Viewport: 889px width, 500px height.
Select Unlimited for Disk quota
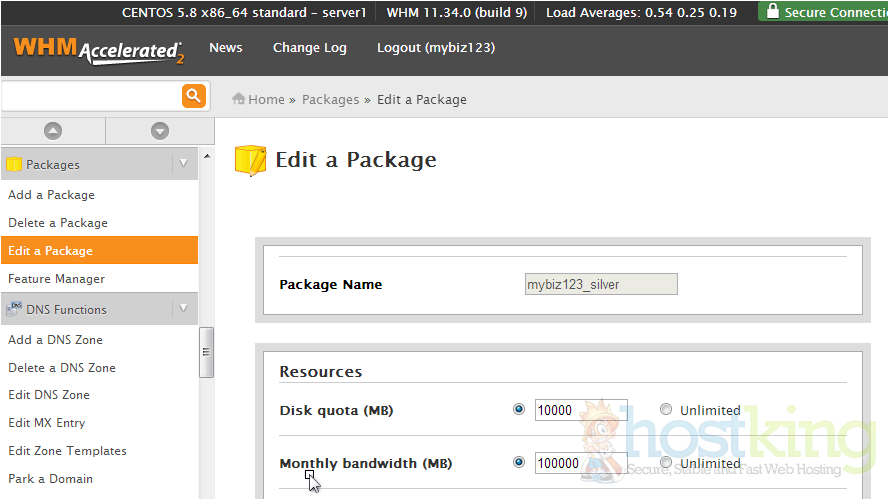coord(666,409)
